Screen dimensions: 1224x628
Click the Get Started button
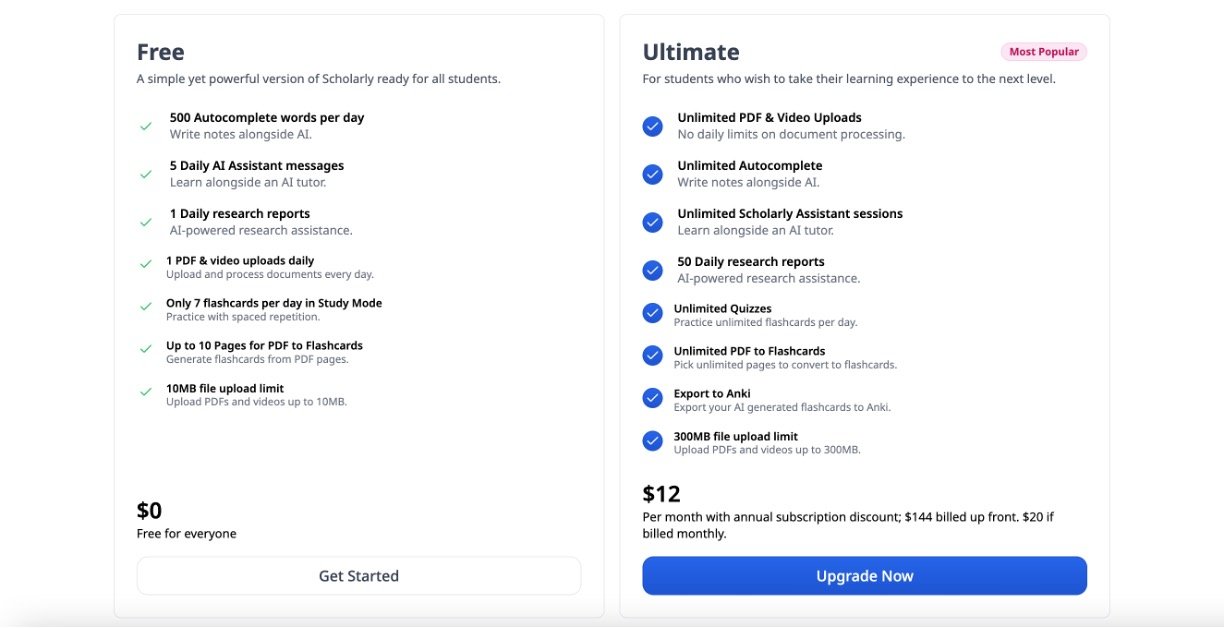click(x=358, y=576)
